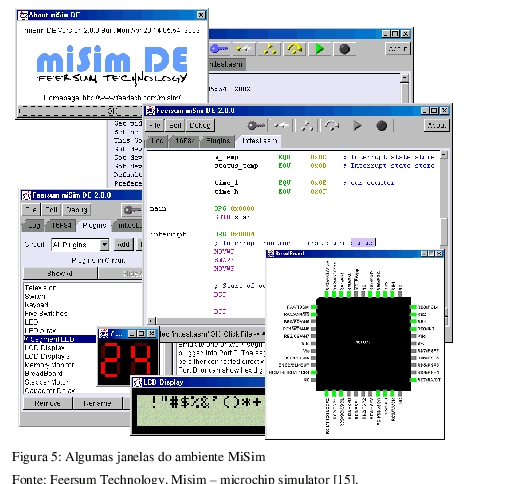Click the green LCD Display character screen
The image size is (514, 484).
(201, 409)
